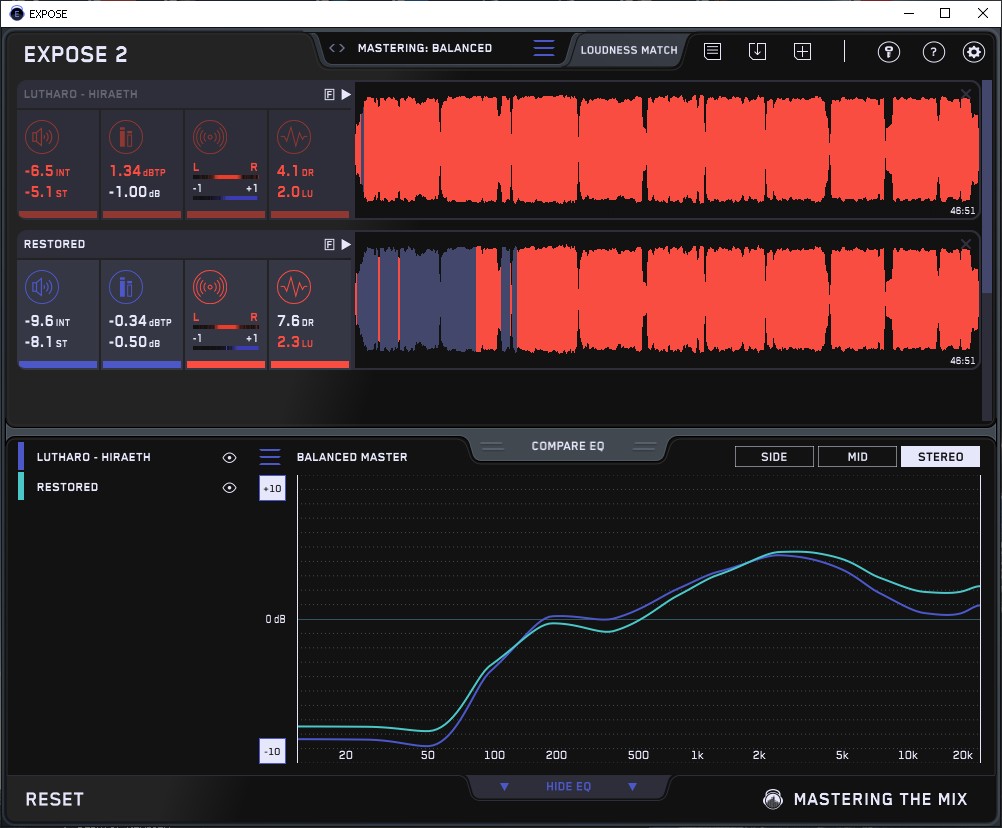Toggle the Loudness Match button
The image size is (1002, 828).
click(x=628, y=49)
